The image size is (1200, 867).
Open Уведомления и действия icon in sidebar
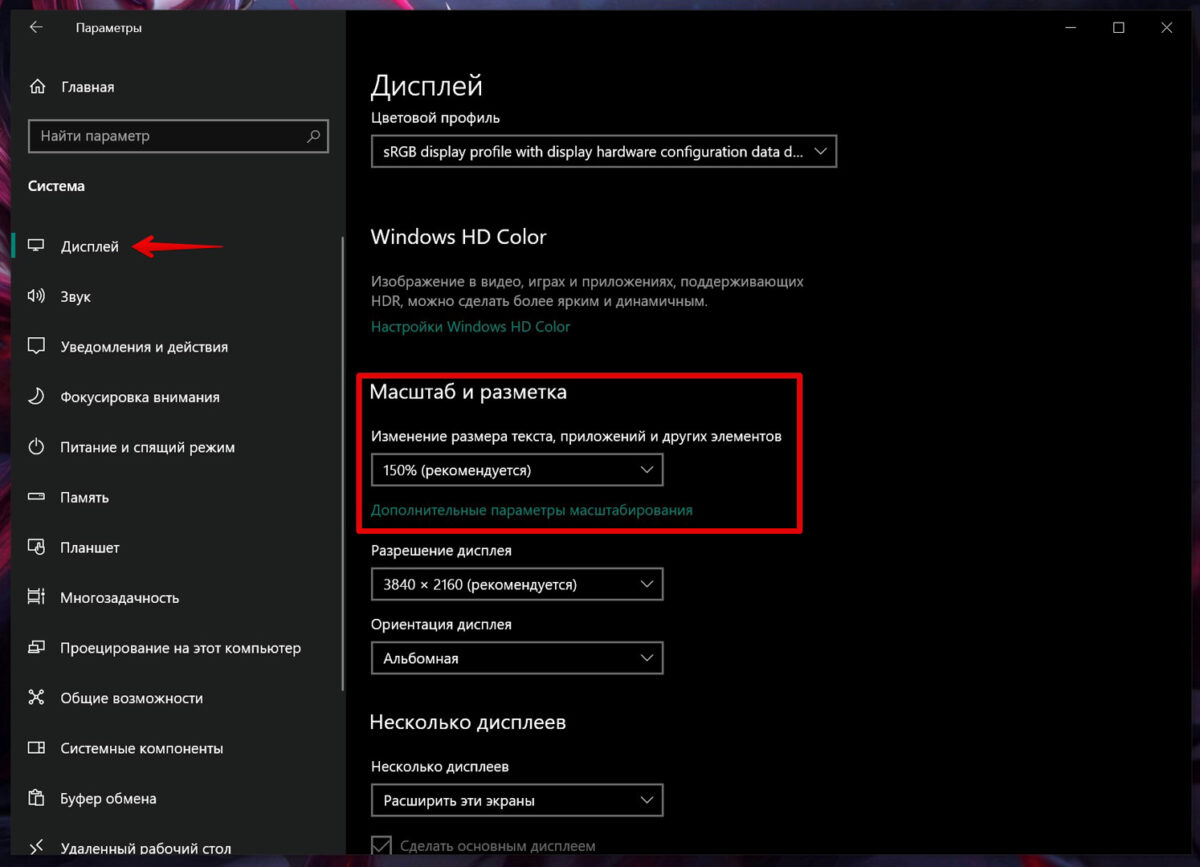pyautogui.click(x=37, y=347)
